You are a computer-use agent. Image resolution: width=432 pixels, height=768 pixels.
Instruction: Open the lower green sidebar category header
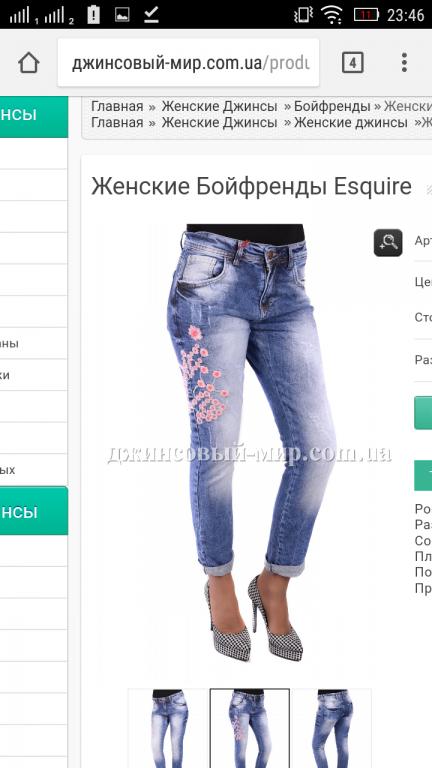point(34,511)
